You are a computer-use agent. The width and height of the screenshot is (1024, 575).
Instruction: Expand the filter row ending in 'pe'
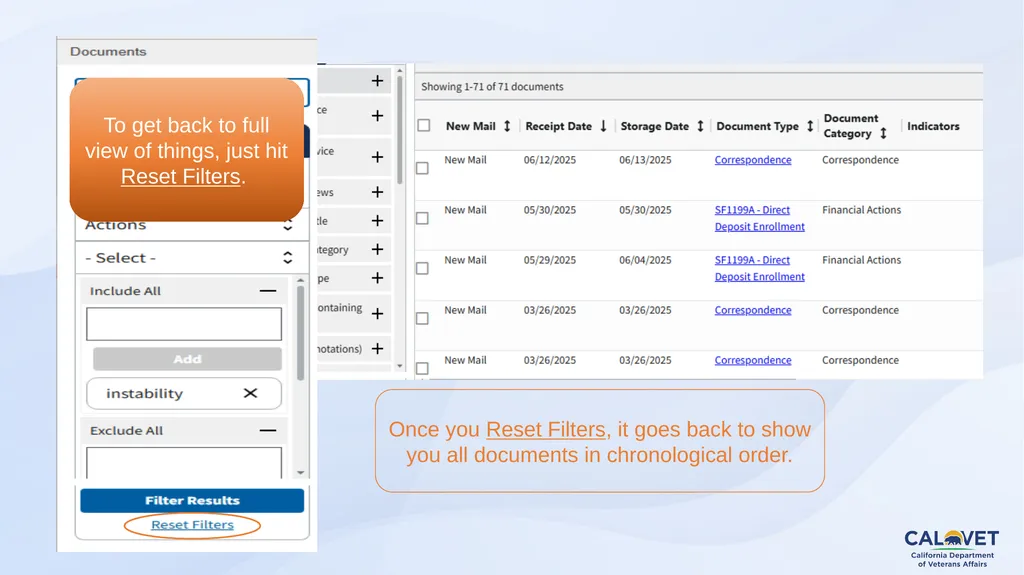(x=377, y=278)
